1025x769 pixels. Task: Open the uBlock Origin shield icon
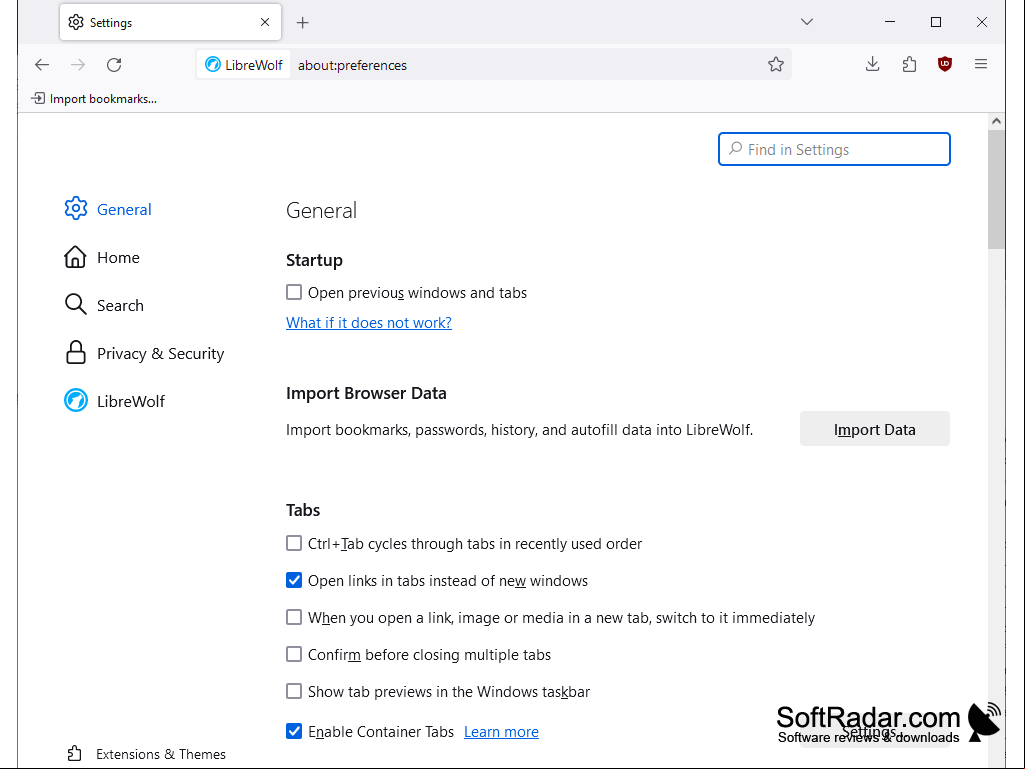point(945,64)
